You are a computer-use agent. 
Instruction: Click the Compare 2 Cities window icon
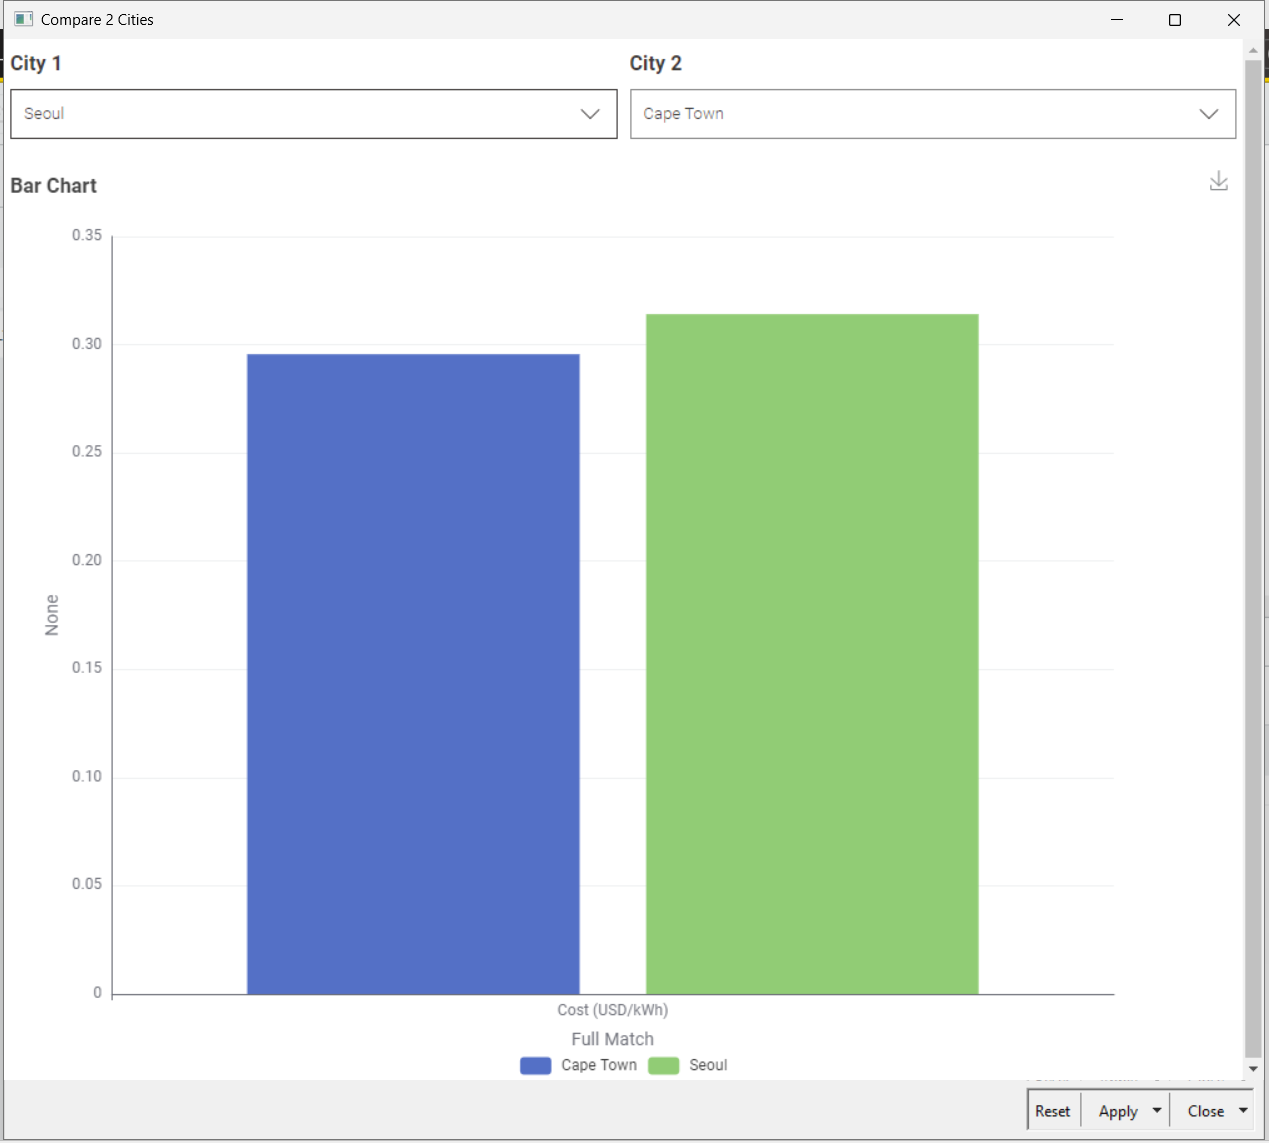[23, 19]
